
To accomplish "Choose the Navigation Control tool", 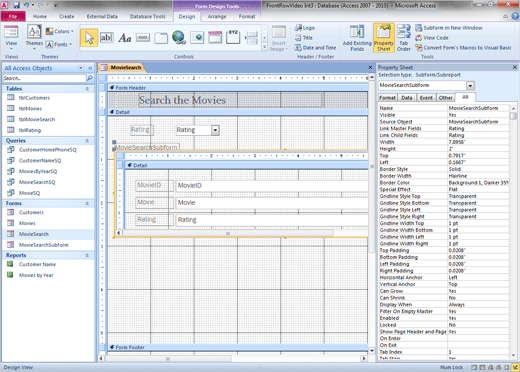I will (x=215, y=38).
